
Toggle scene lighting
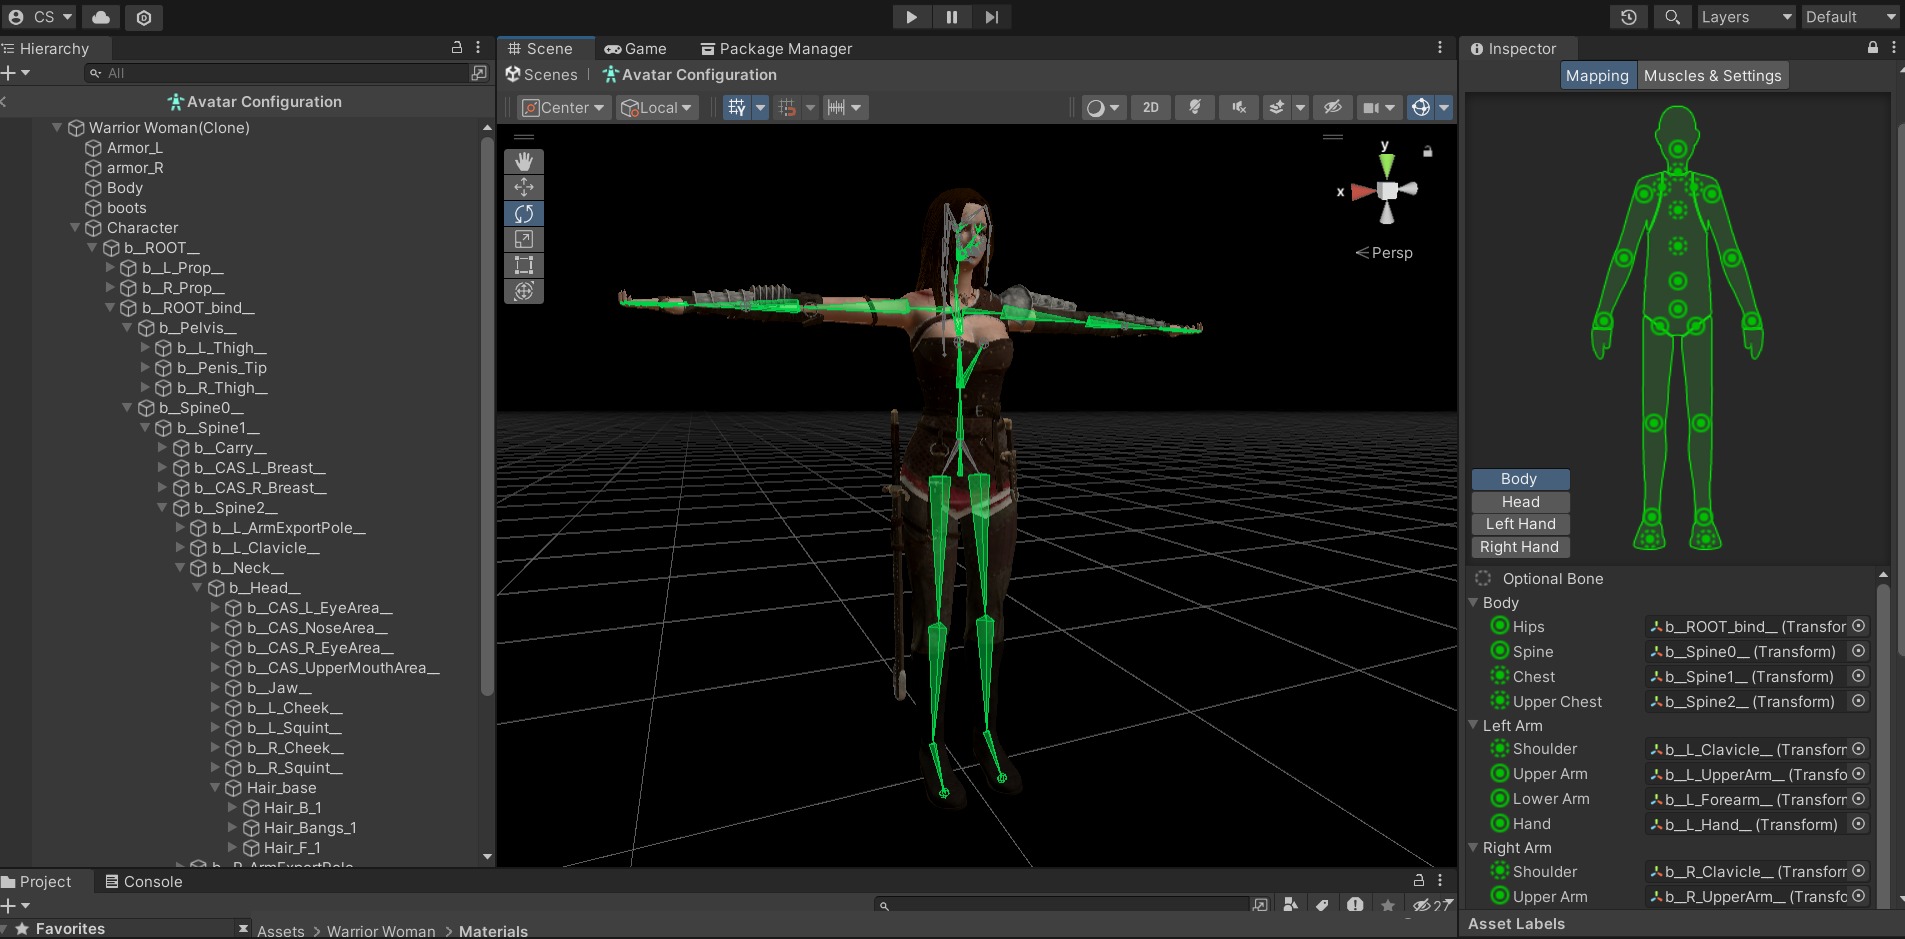click(x=1194, y=107)
